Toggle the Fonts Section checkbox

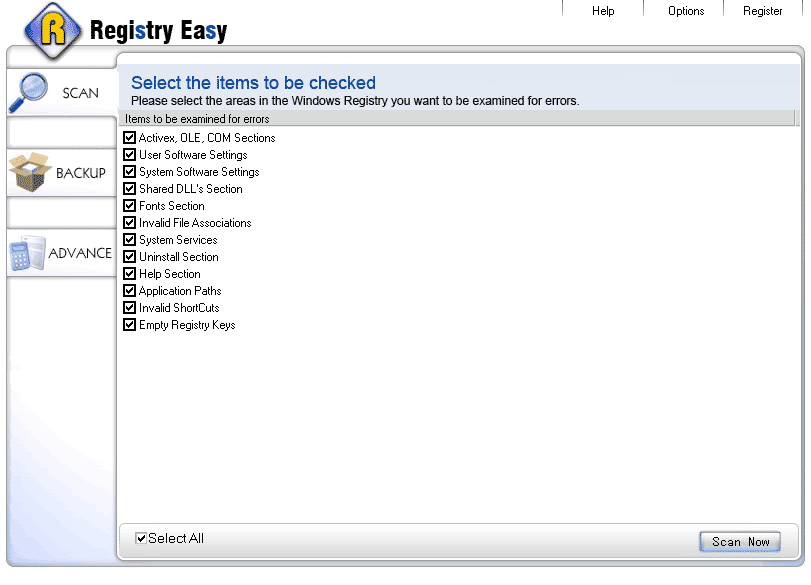[129, 206]
